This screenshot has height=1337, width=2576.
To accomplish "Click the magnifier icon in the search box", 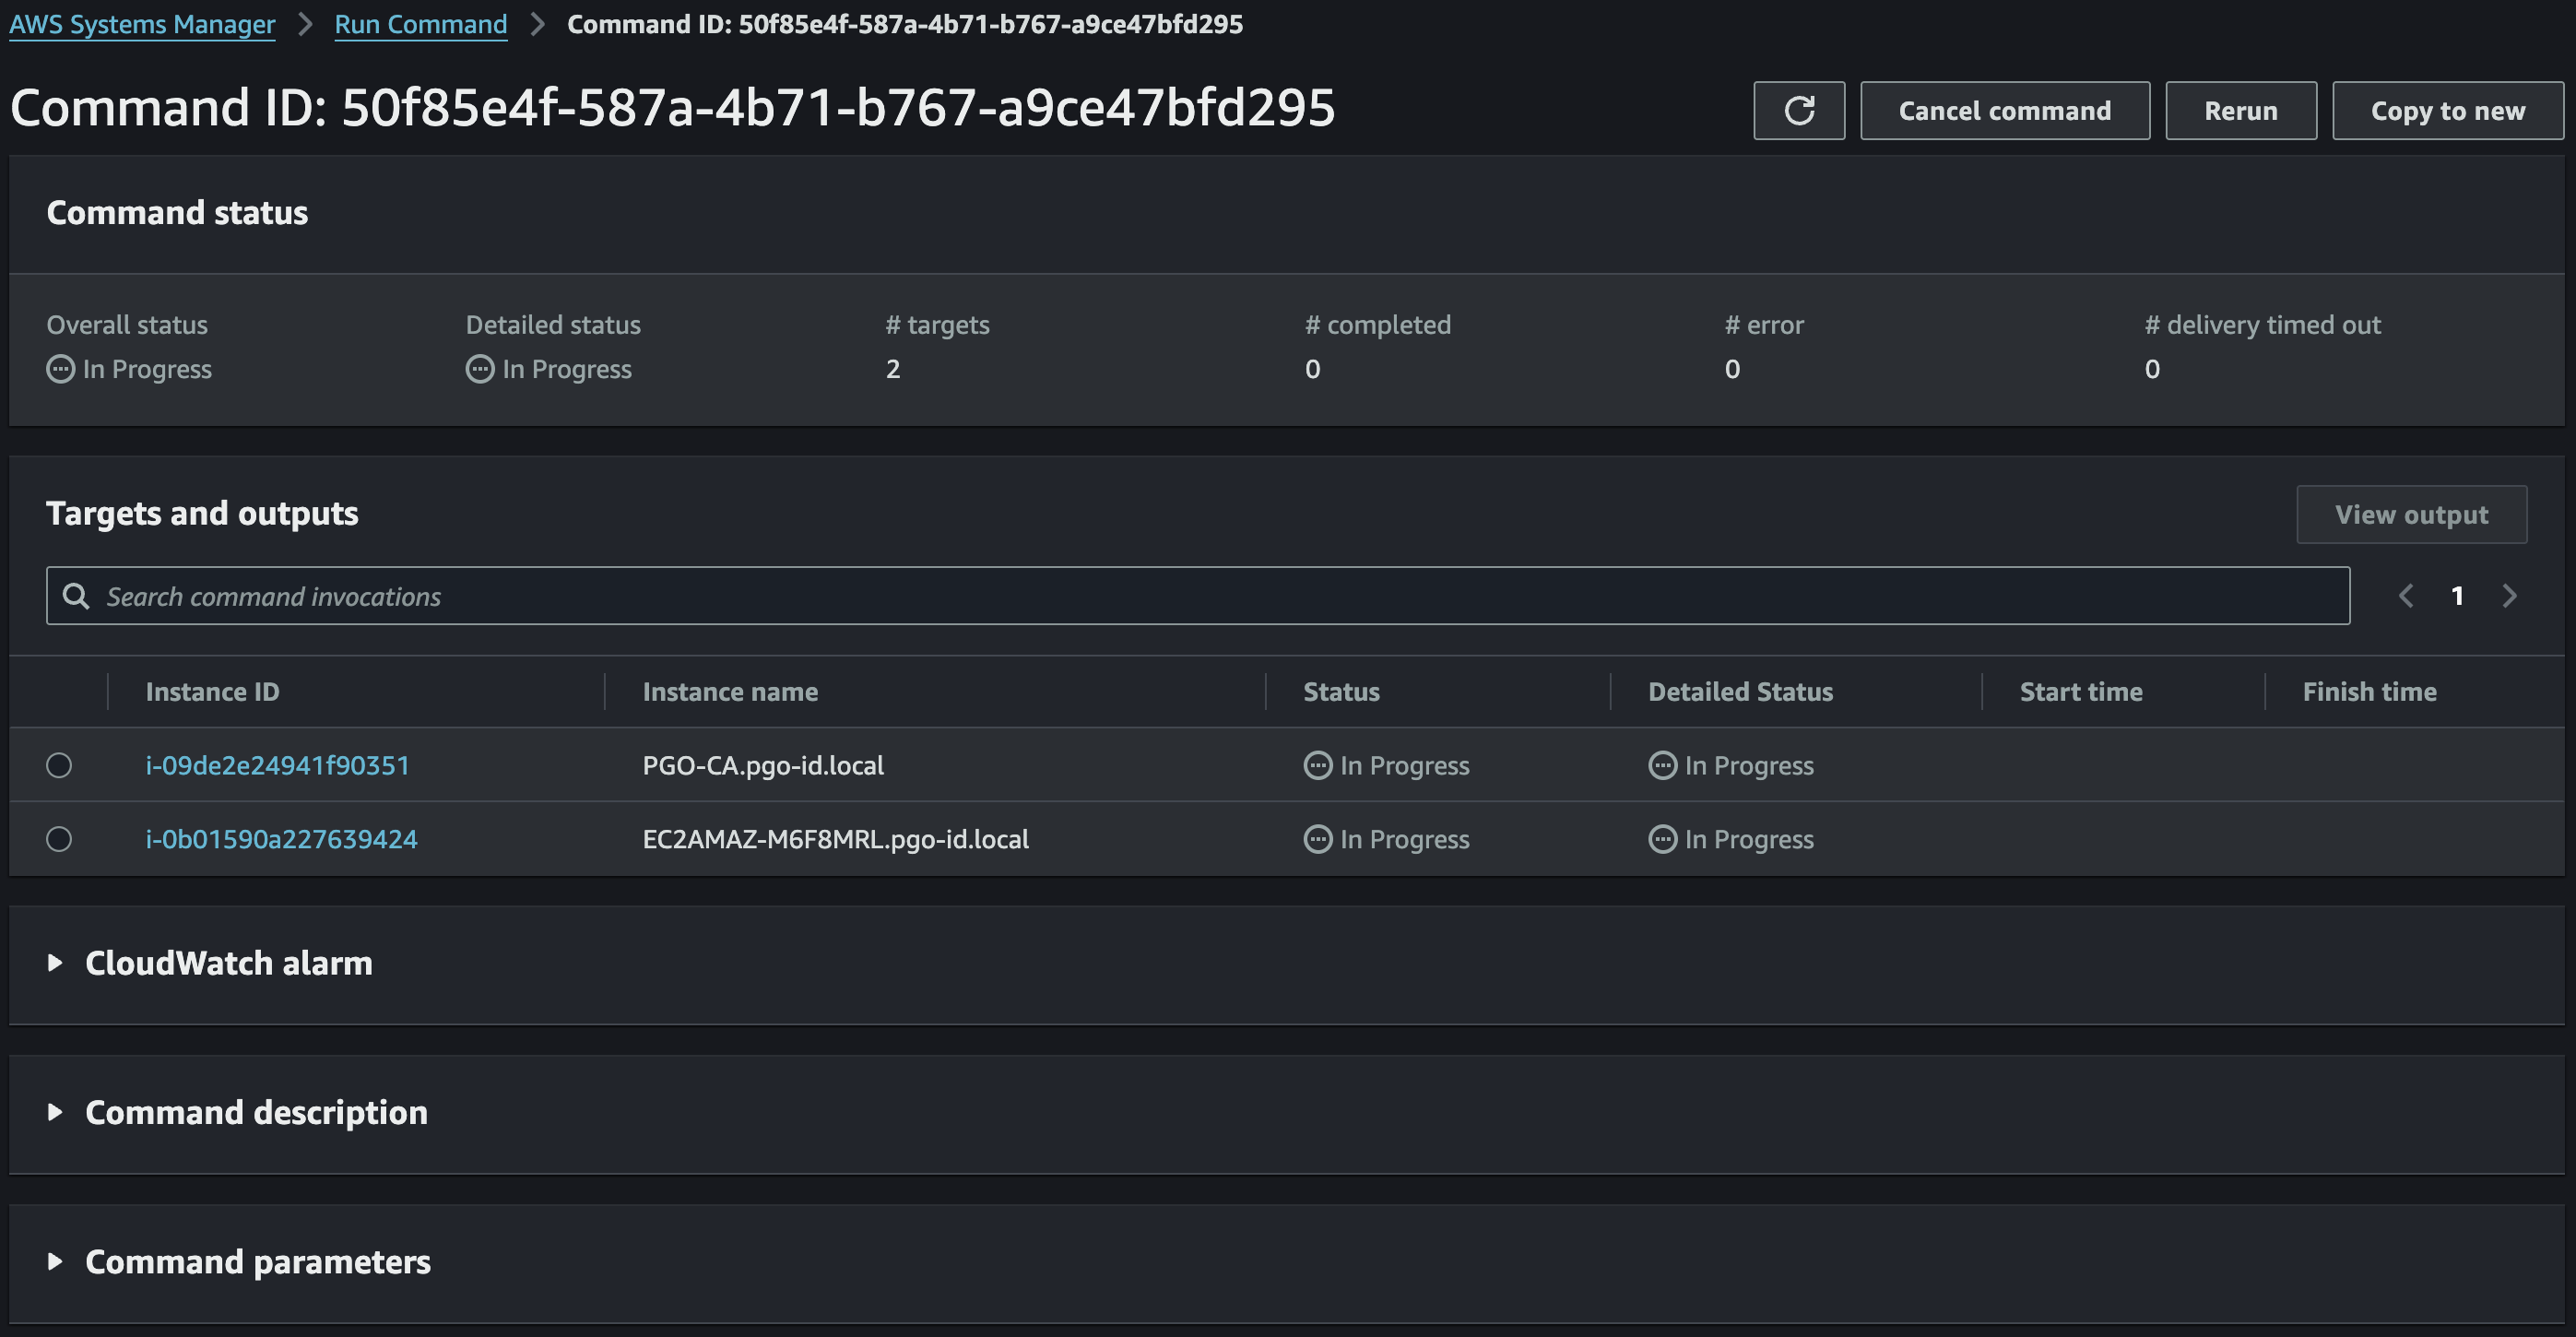I will pyautogui.click(x=76, y=595).
